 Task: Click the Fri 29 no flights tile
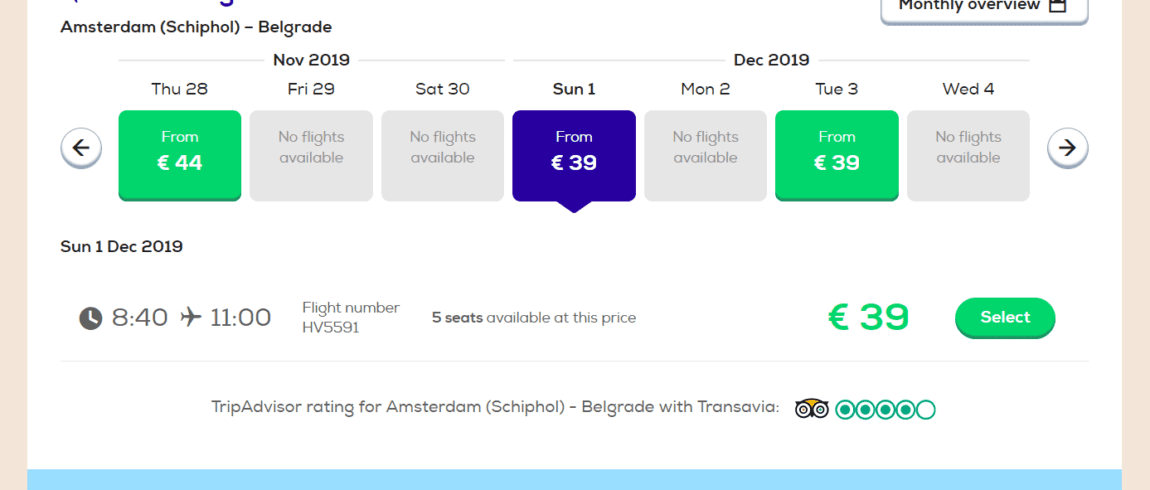(311, 156)
